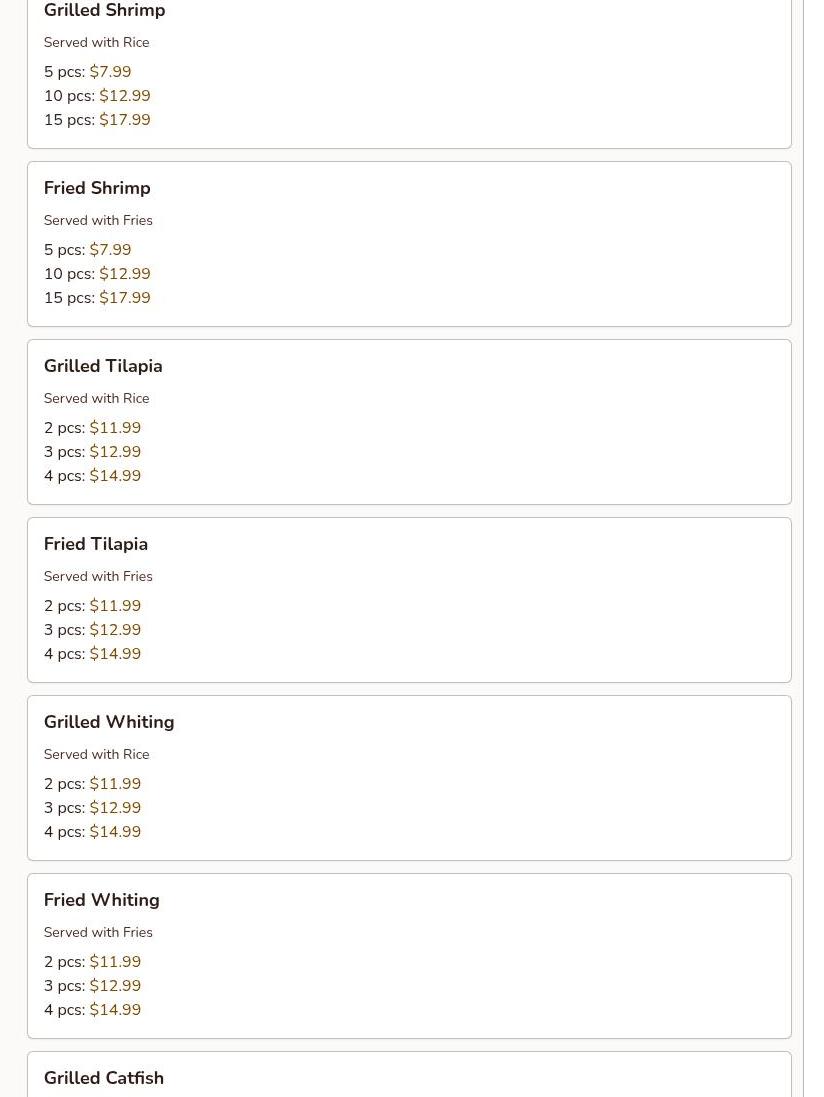Select Grilled Shrimp 15 pcs price $17.99
This screenshot has width=824, height=1097.
click(x=97, y=120)
